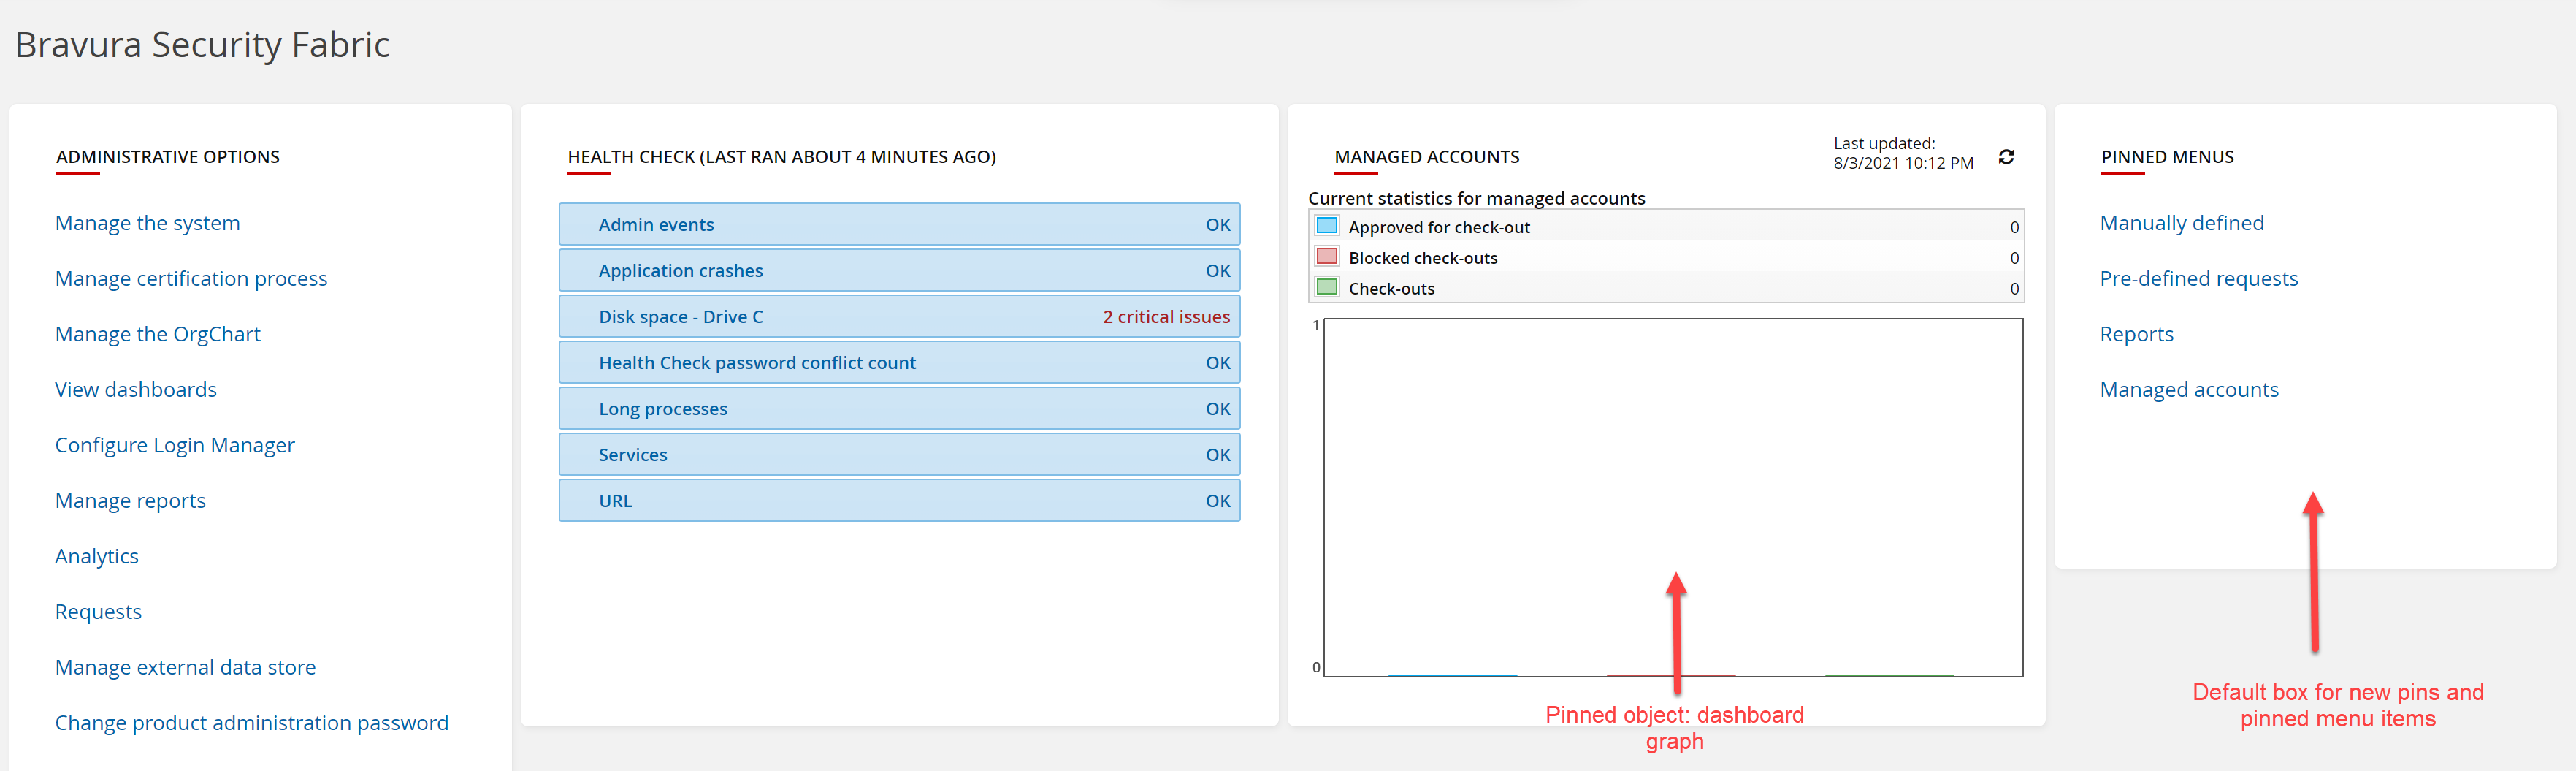Select Configure Login Manager
The width and height of the screenshot is (2576, 771).
tap(174, 445)
